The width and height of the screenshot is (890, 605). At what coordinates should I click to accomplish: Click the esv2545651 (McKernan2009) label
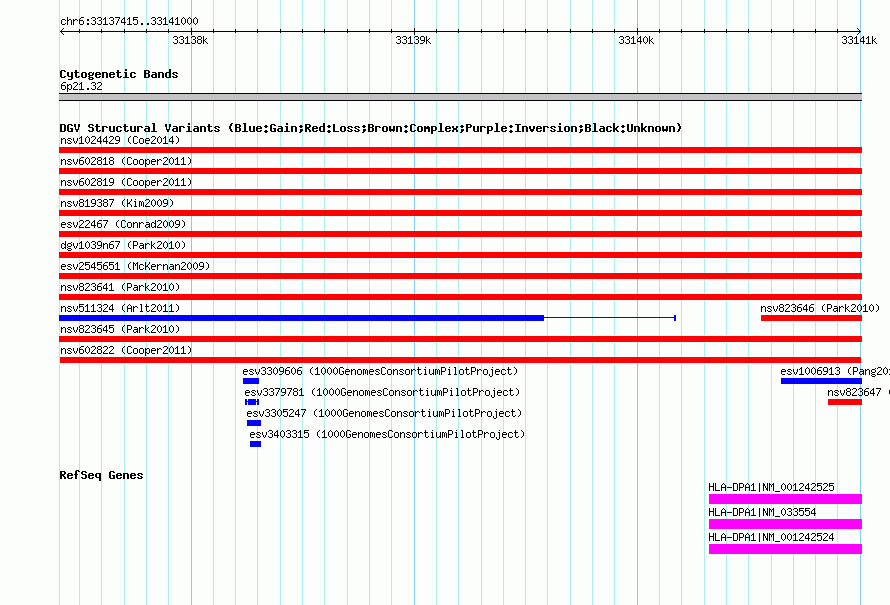click(135, 266)
